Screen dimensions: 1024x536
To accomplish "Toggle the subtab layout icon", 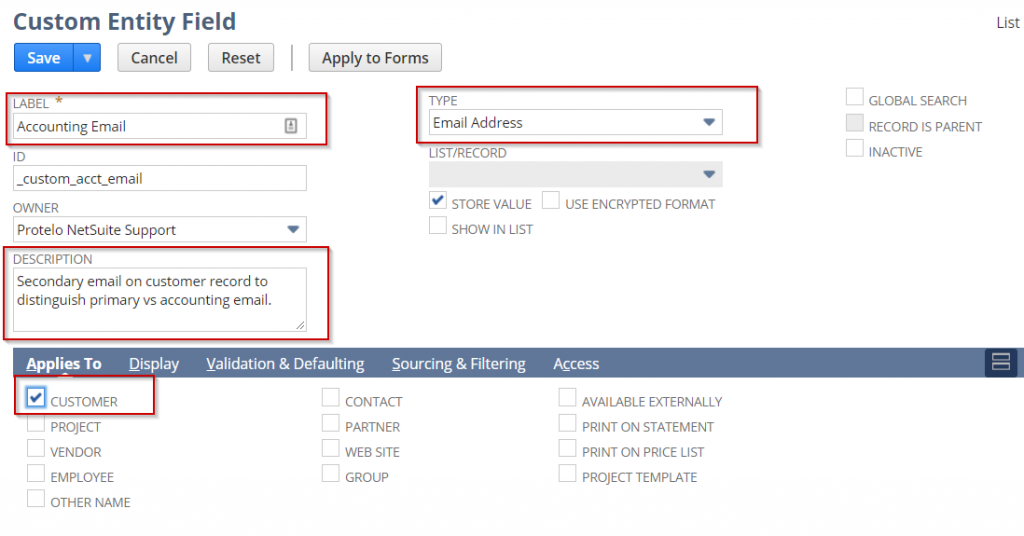I will coord(1001,363).
